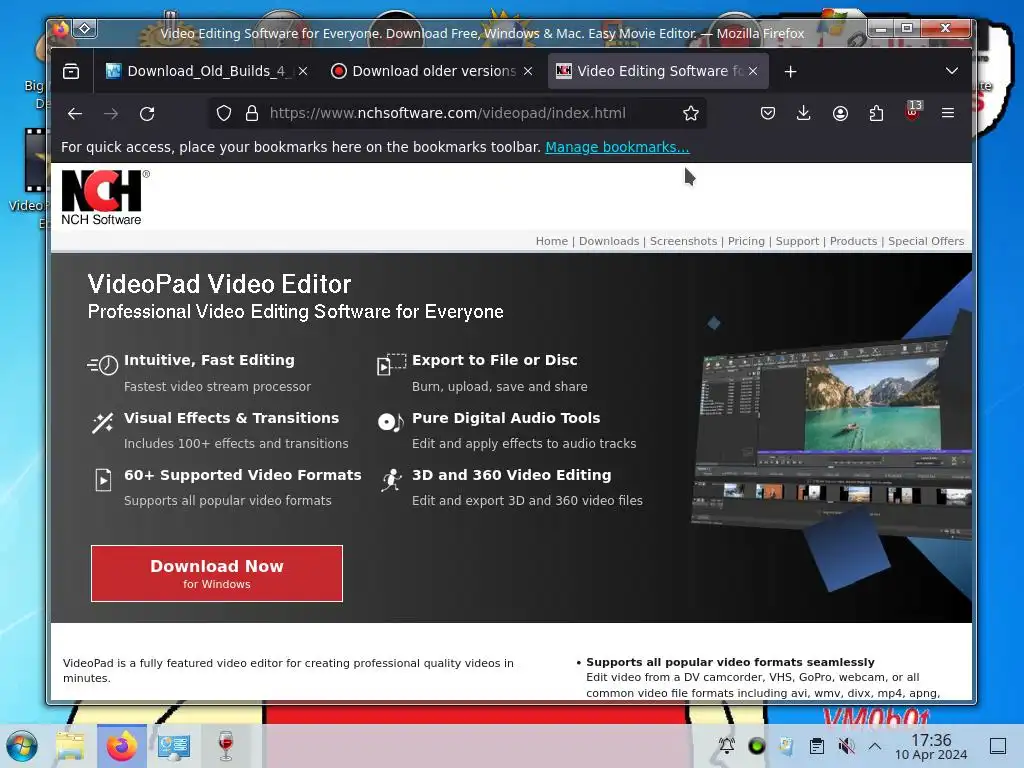The height and width of the screenshot is (768, 1024).
Task: Click the 3D and 360 Video Editing icon
Action: (391, 480)
